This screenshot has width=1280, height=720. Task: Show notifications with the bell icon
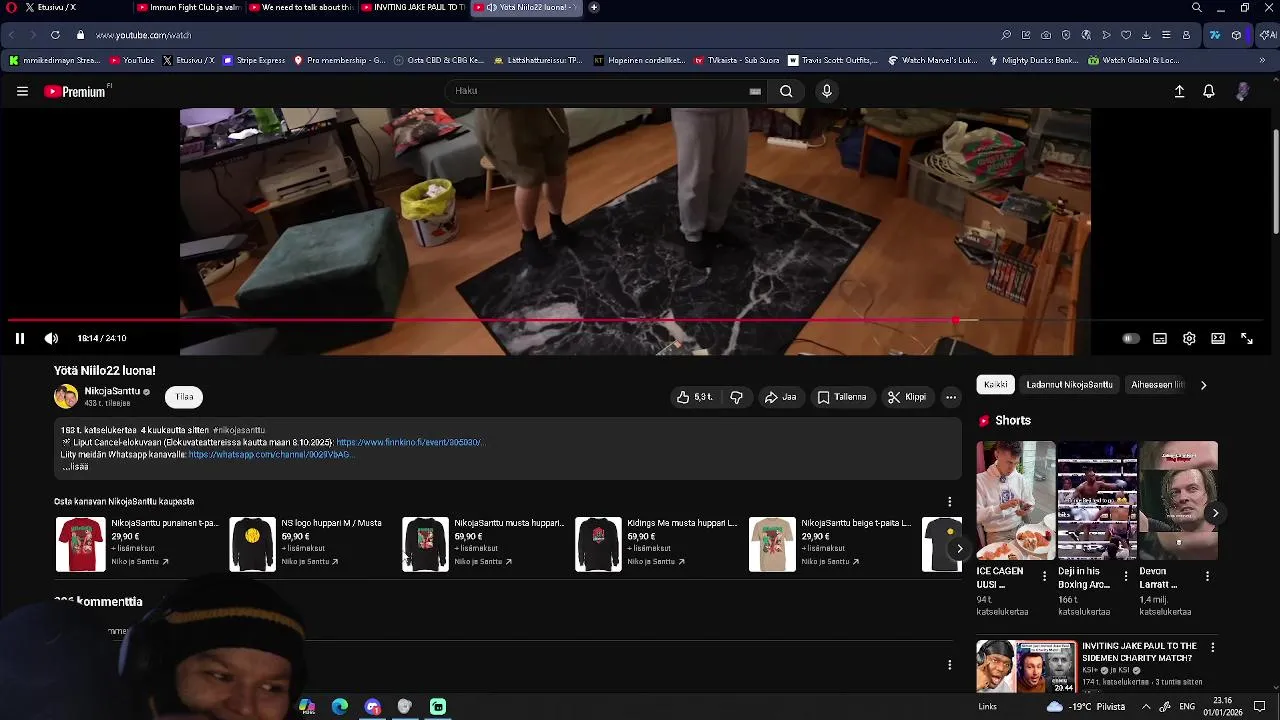pyautogui.click(x=1209, y=91)
